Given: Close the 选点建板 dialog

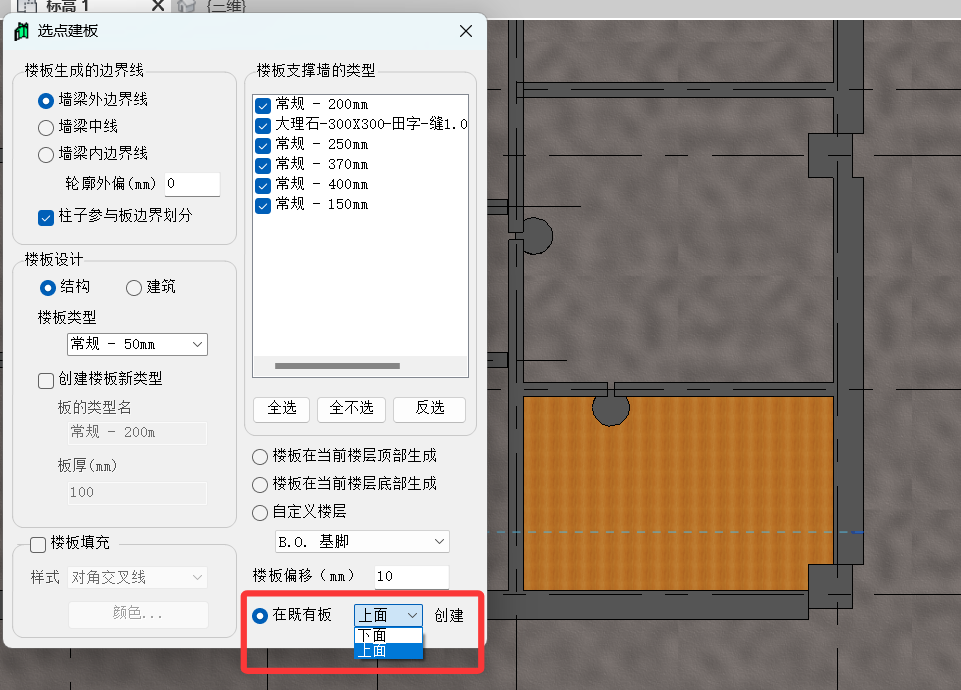Looking at the screenshot, I should coord(466,31).
